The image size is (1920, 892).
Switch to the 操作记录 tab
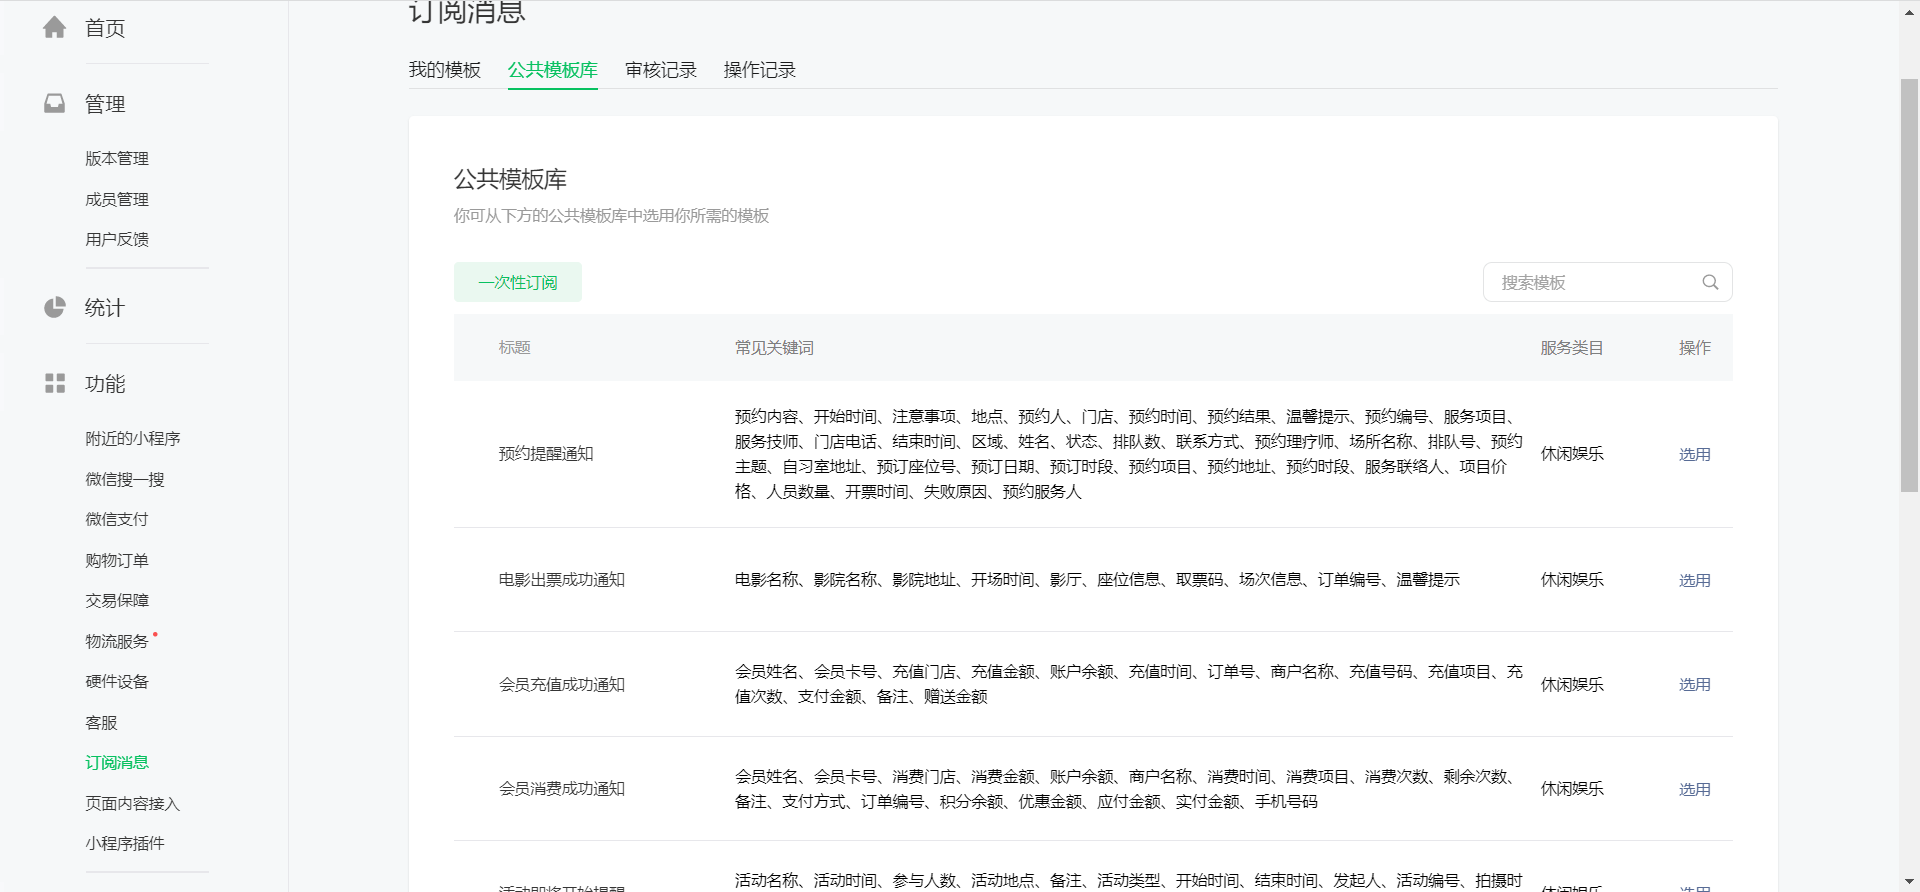click(x=760, y=70)
